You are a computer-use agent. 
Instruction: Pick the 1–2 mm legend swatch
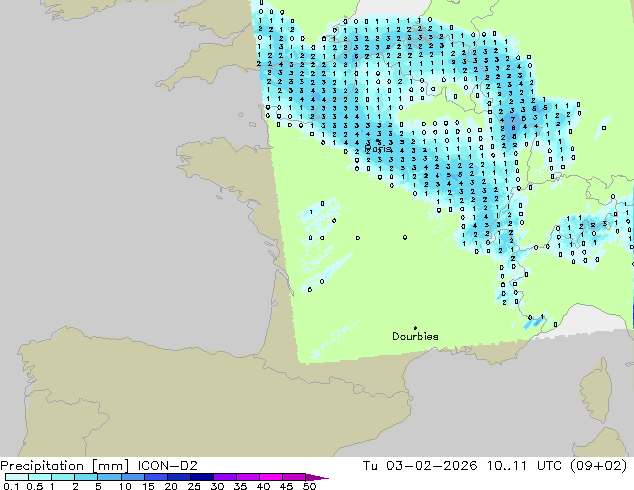(x=63, y=477)
